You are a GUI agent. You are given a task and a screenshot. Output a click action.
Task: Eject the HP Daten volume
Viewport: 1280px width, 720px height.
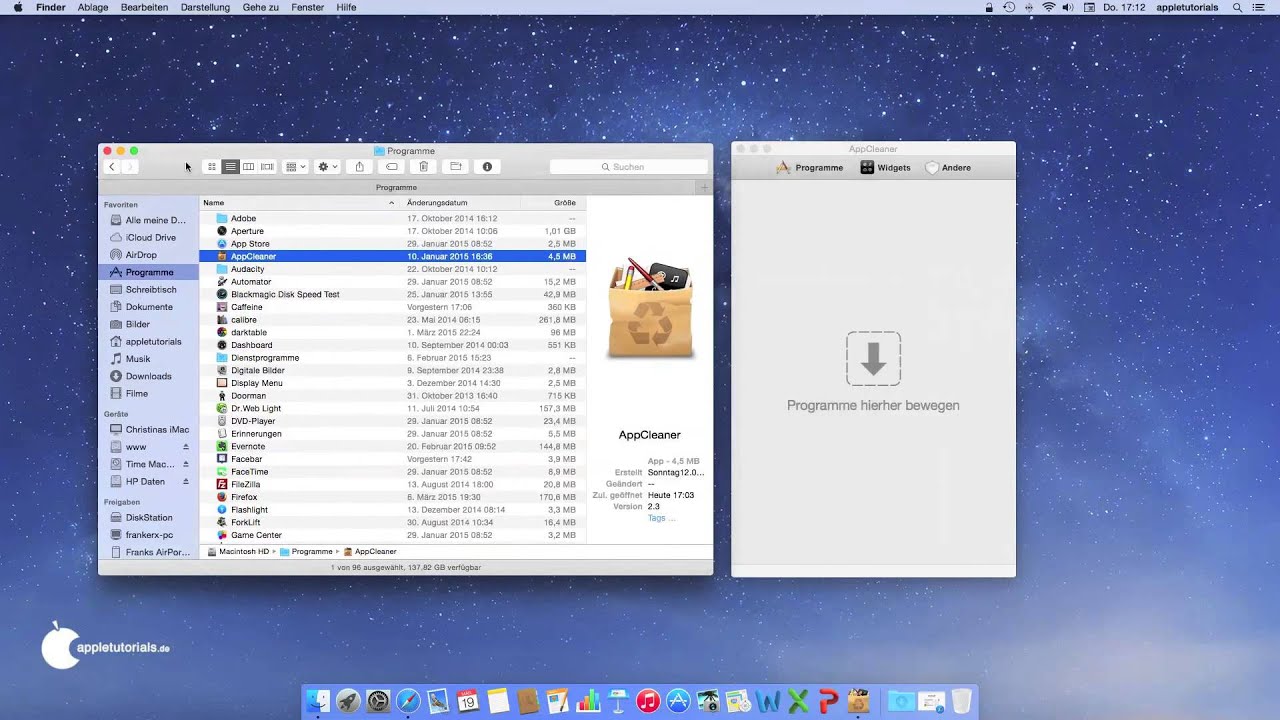(185, 482)
